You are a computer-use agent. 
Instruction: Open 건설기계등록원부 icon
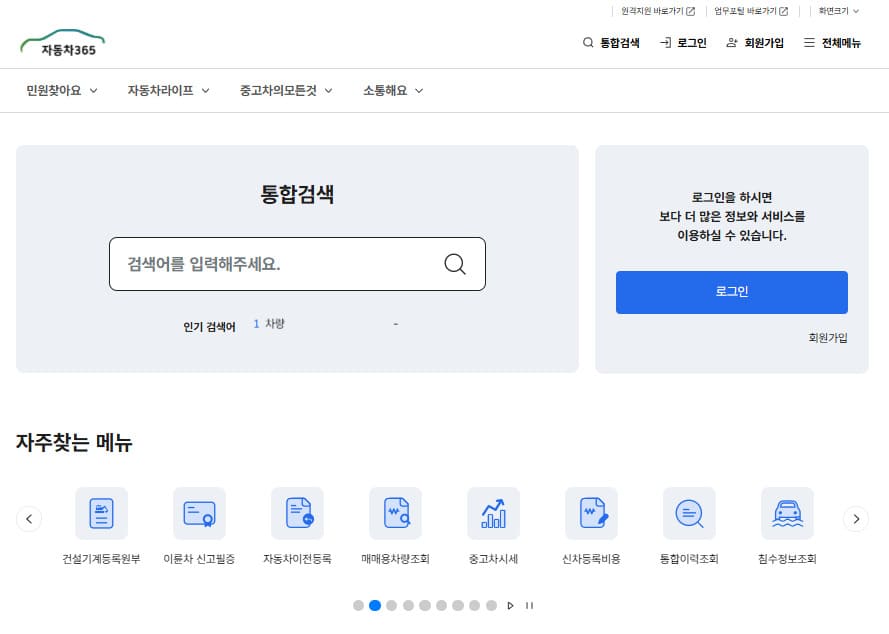101,513
